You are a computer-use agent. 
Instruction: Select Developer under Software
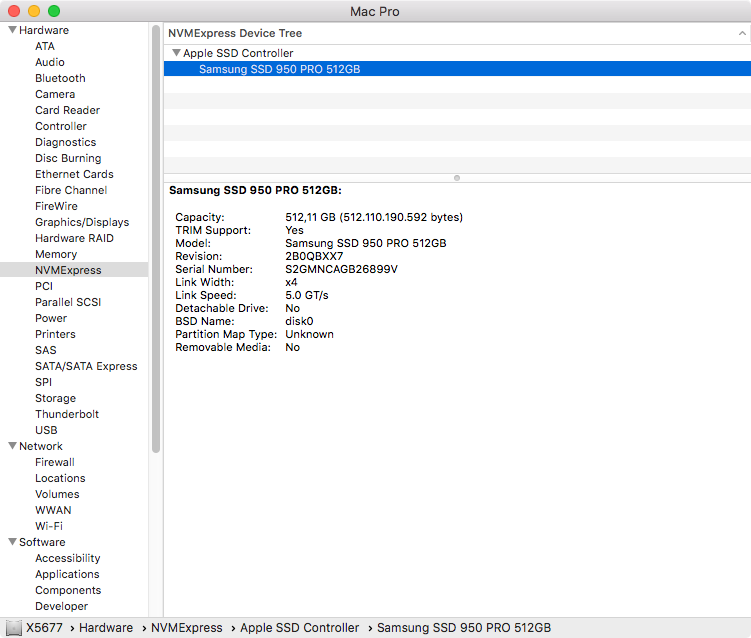click(61, 606)
